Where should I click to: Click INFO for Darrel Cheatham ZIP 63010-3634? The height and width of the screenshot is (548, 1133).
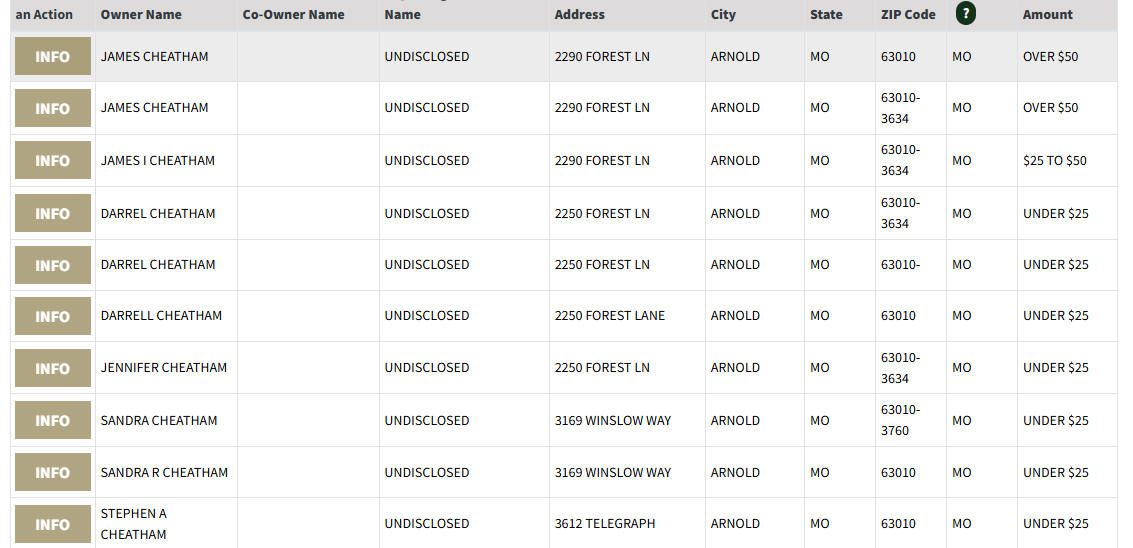click(x=53, y=213)
